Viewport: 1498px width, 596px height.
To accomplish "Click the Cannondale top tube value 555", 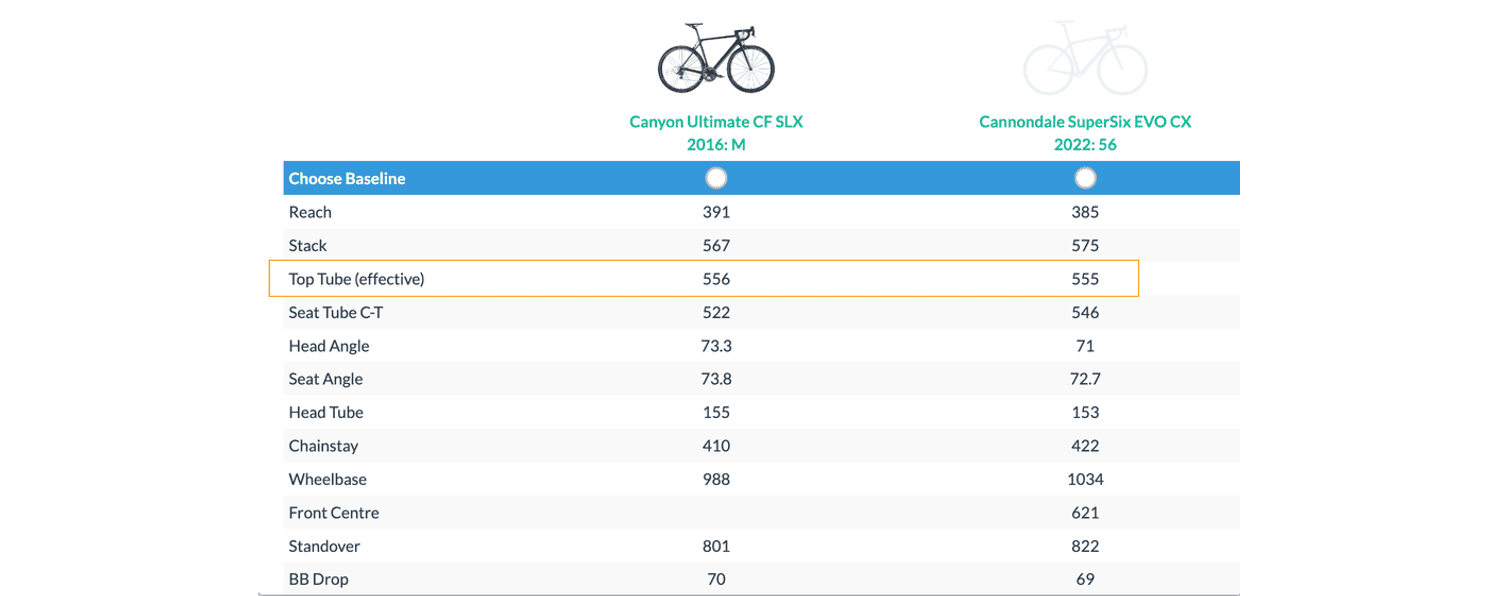I will click(1085, 279).
